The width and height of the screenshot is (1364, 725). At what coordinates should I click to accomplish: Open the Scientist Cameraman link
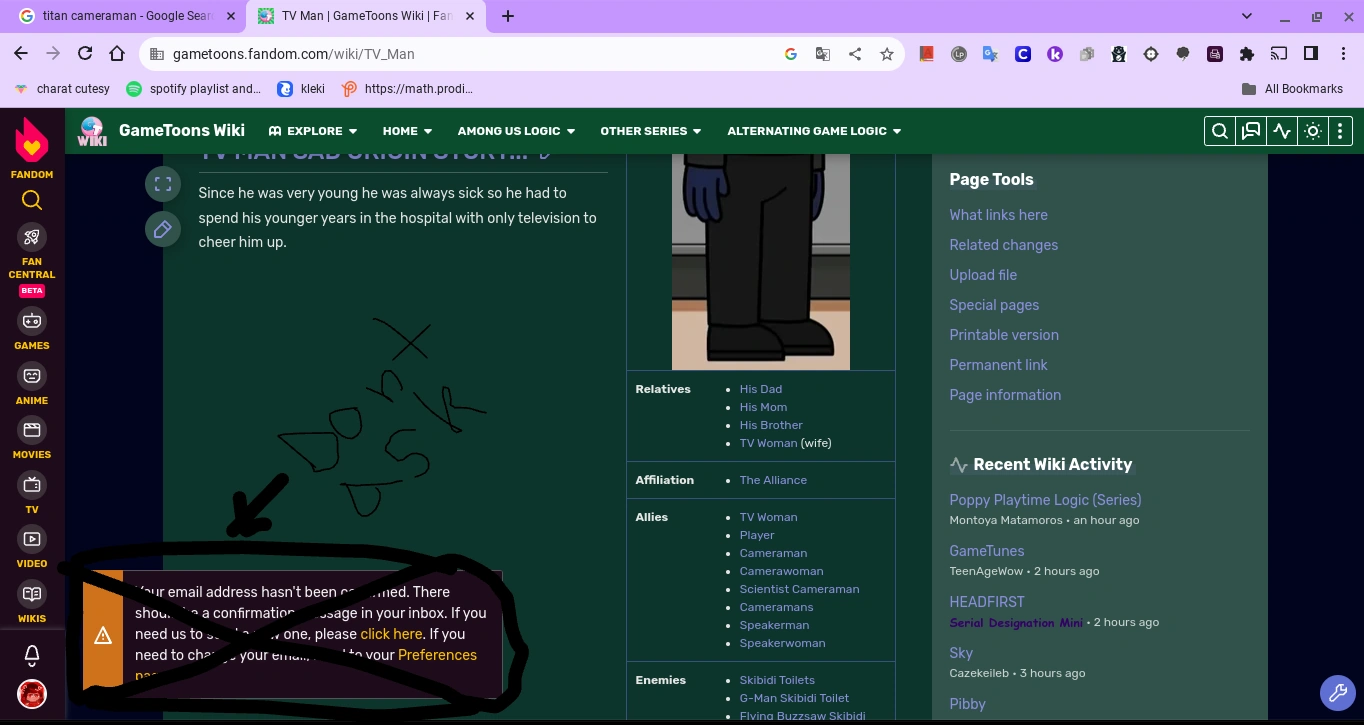tap(799, 589)
